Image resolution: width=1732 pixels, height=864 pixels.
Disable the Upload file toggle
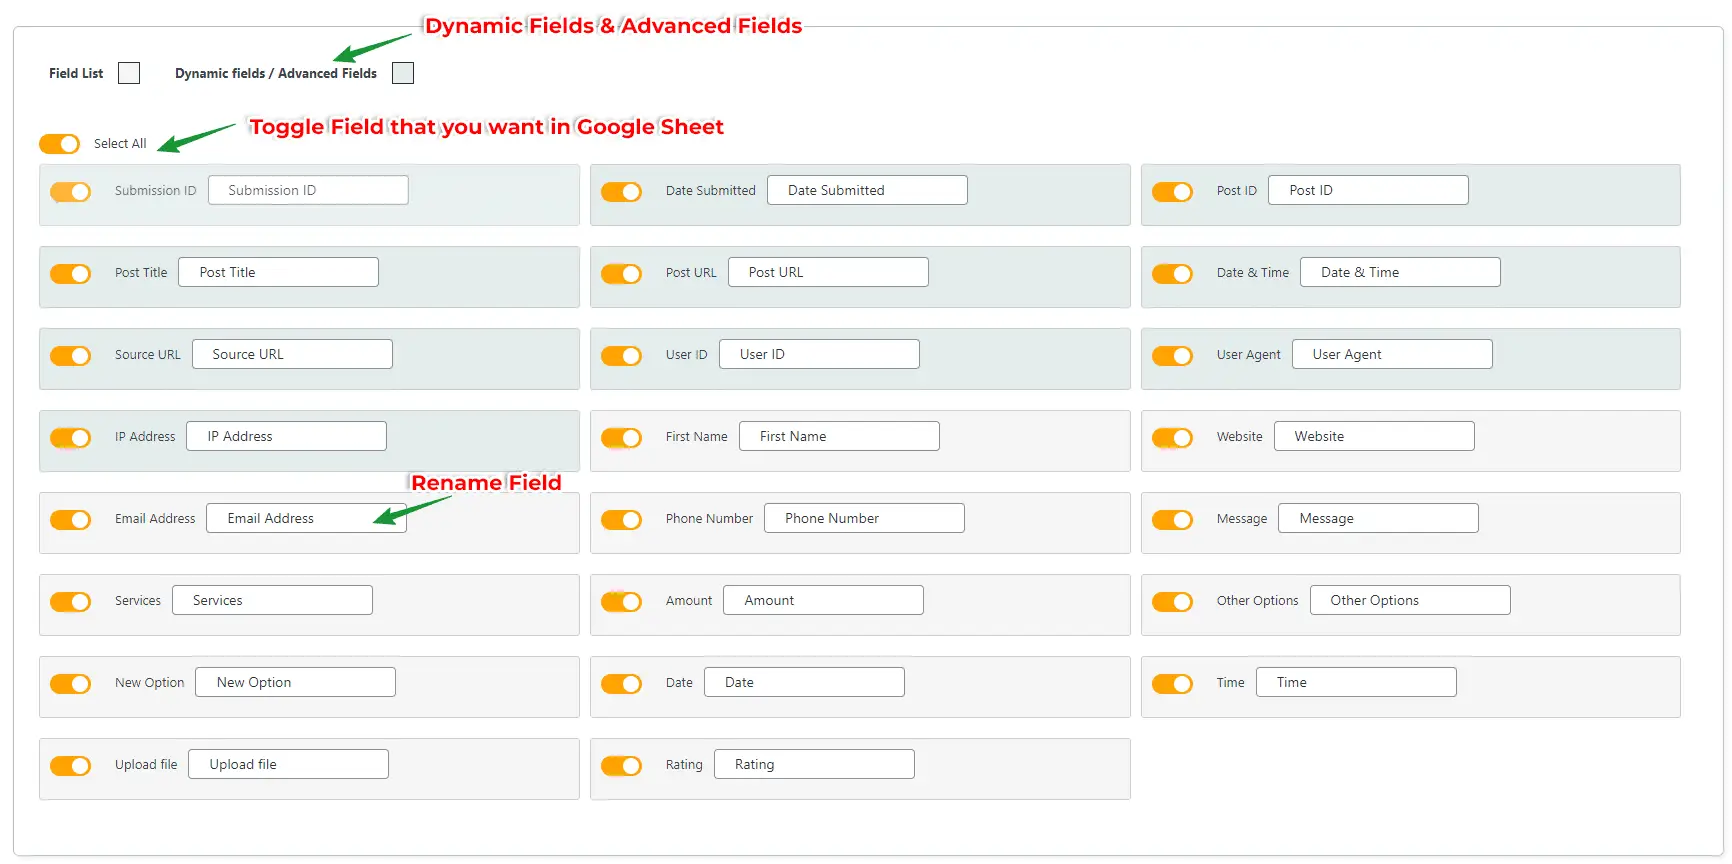(x=71, y=766)
